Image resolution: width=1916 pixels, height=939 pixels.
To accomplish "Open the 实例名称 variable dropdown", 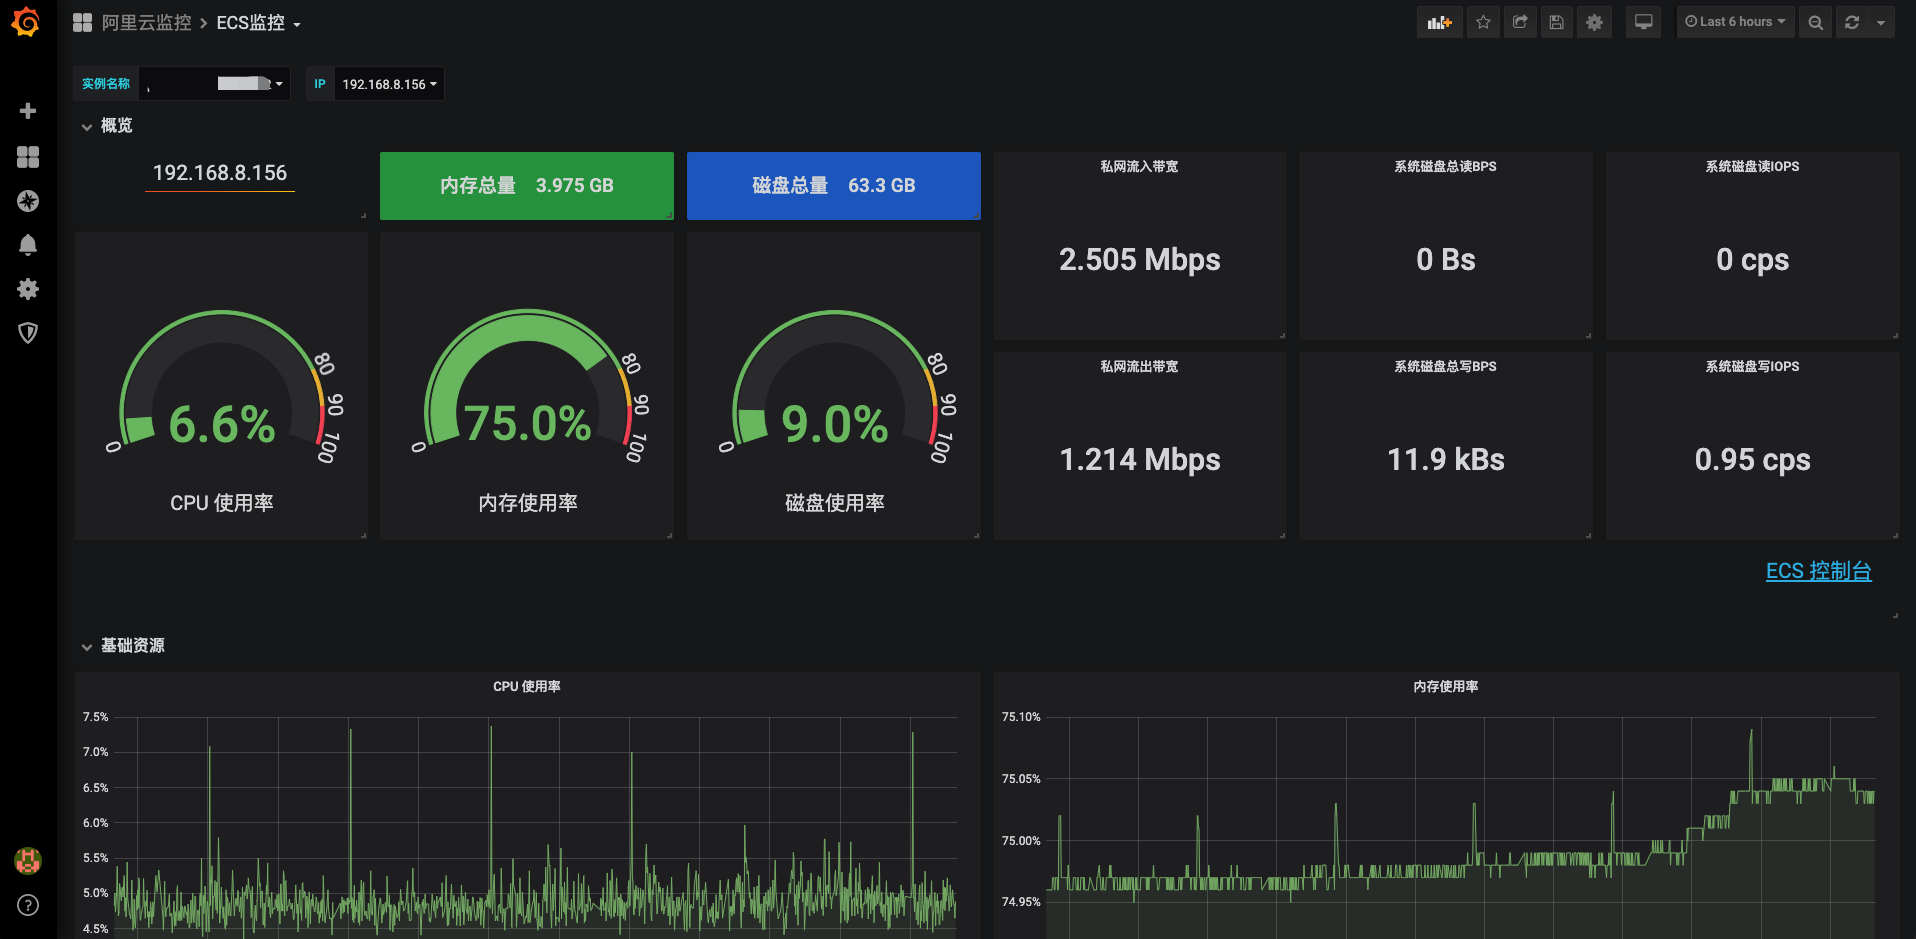I will click(x=214, y=84).
